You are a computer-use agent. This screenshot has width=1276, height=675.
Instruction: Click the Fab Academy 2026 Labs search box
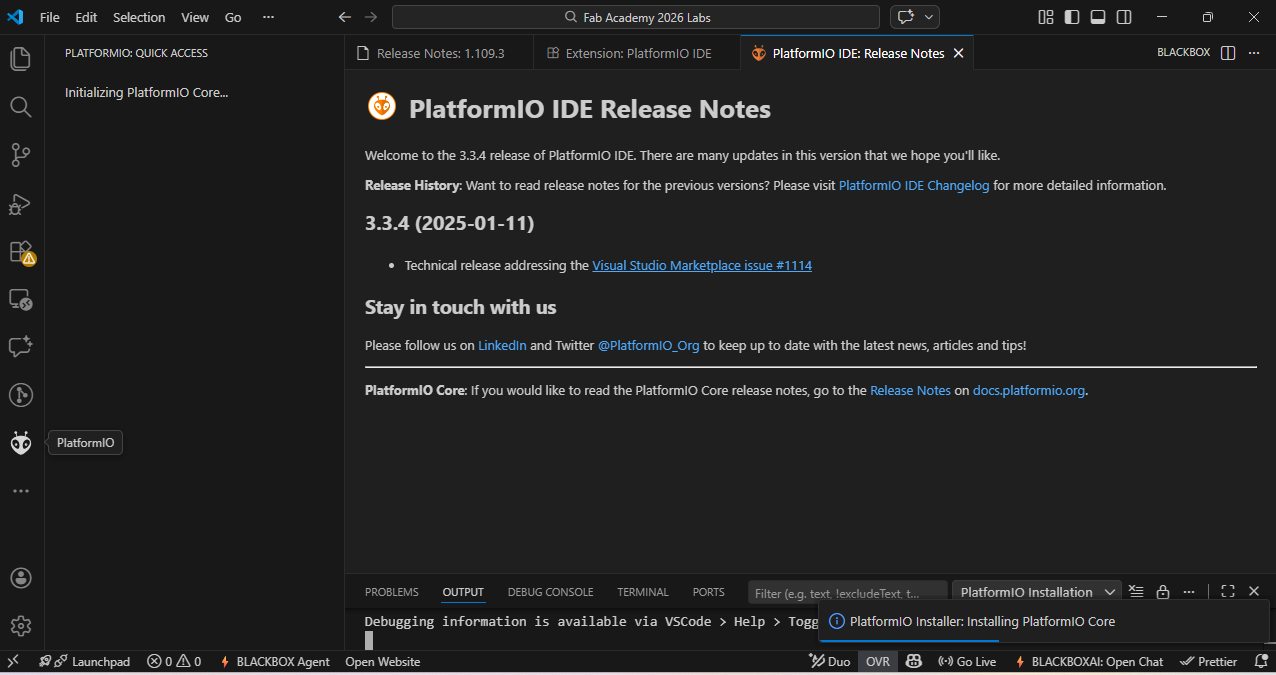pos(636,17)
